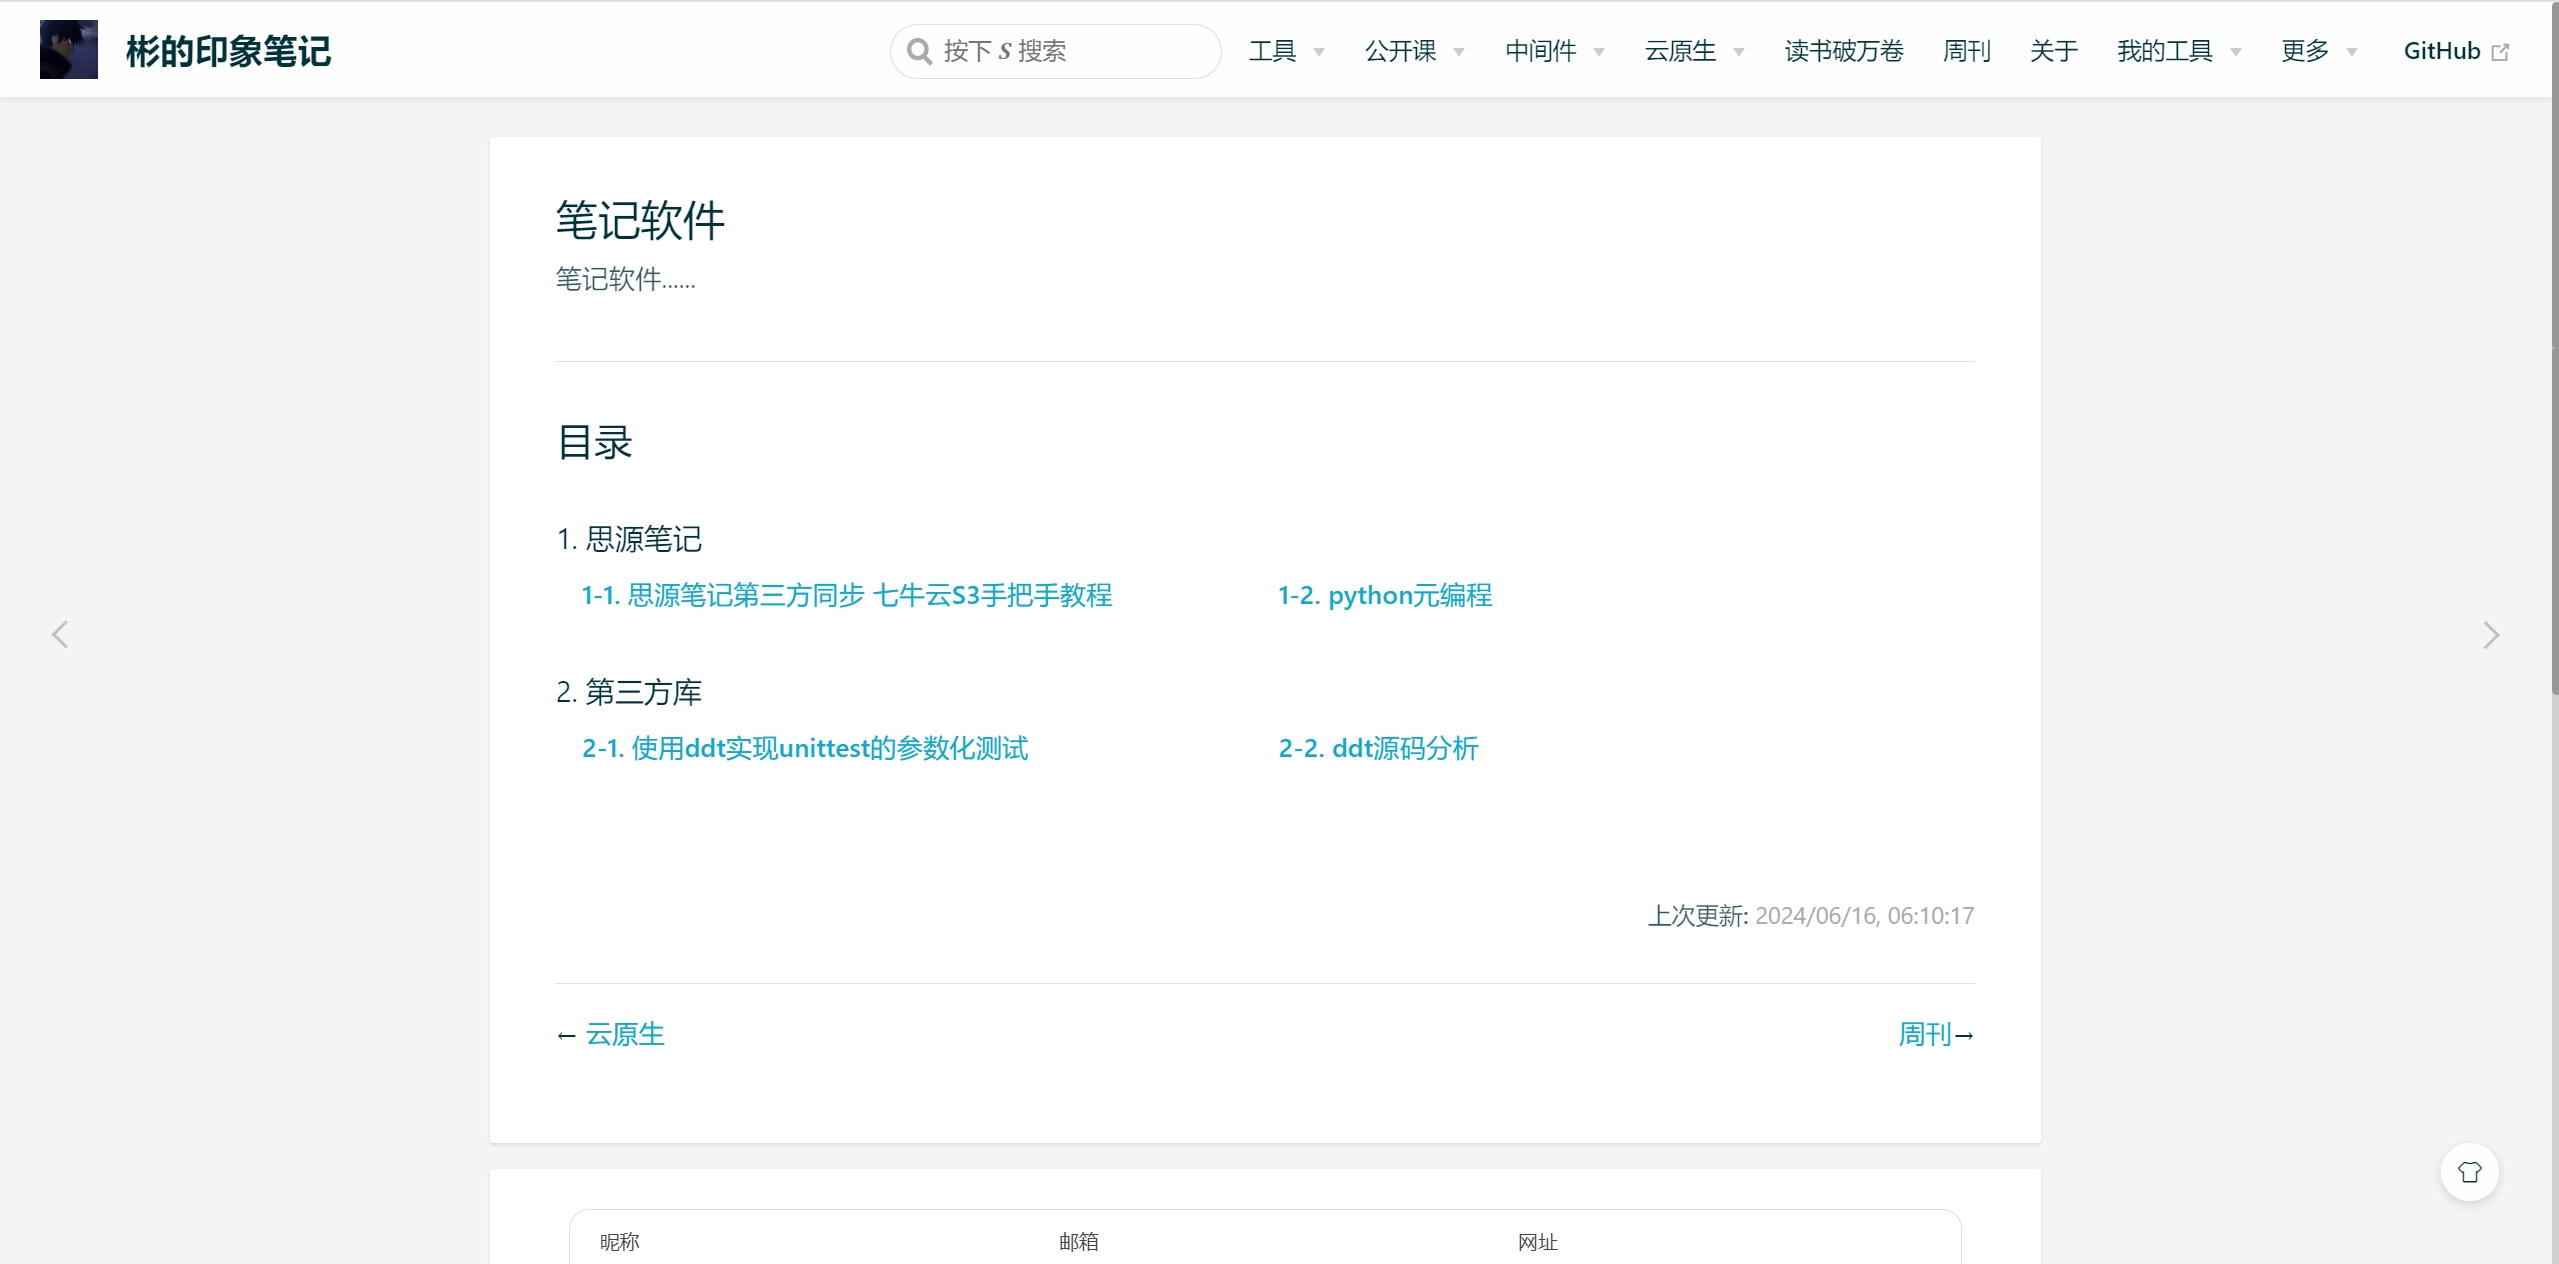Click the 1. 思源笔记 catalog heading
Viewport: 2559px width, 1264px height.
click(x=629, y=539)
